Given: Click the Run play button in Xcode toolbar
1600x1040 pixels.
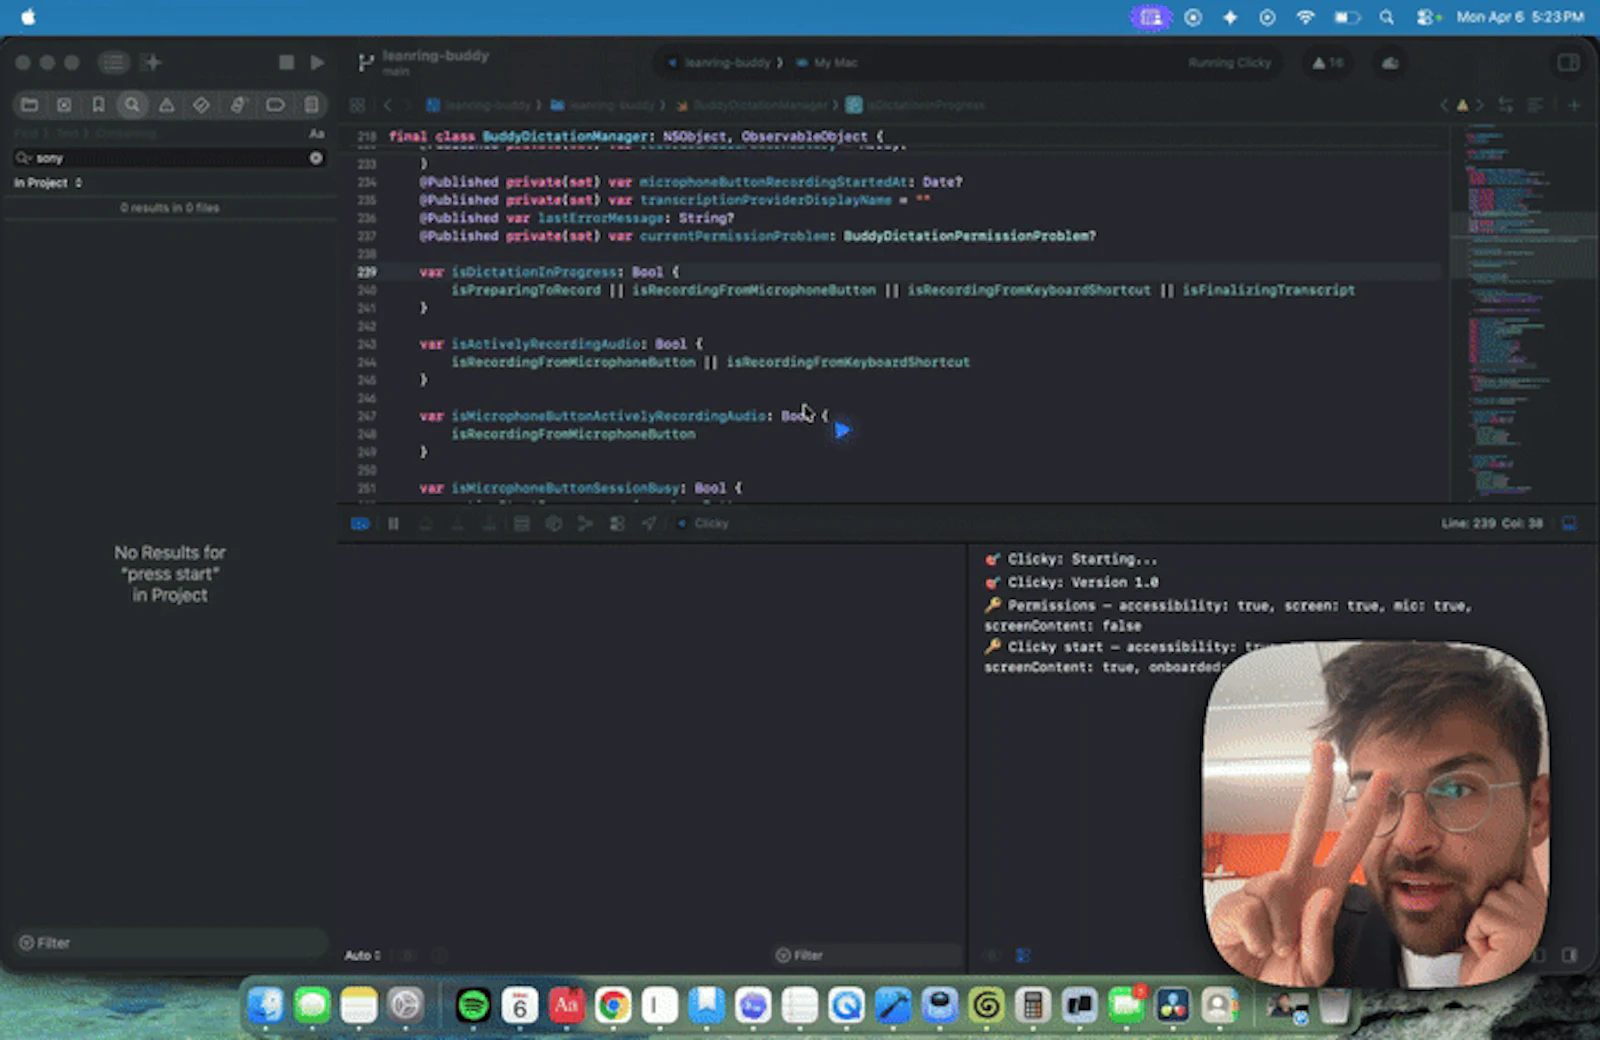Looking at the screenshot, I should pos(317,62).
